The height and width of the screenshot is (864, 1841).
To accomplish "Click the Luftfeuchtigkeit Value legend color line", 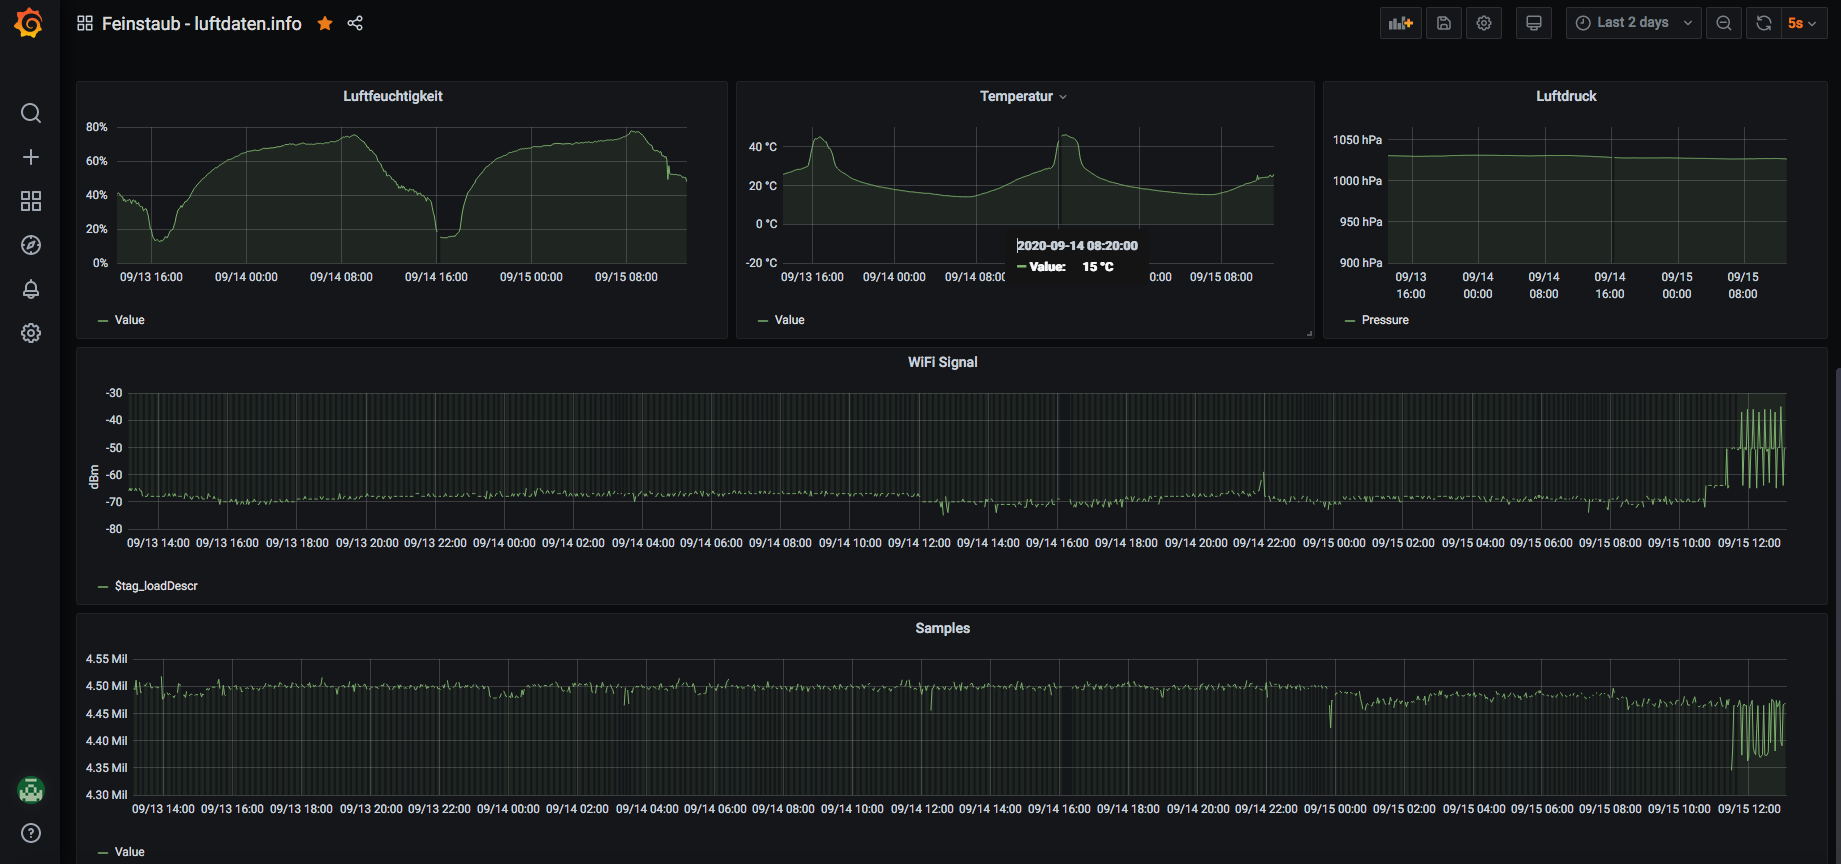I will coord(103,320).
